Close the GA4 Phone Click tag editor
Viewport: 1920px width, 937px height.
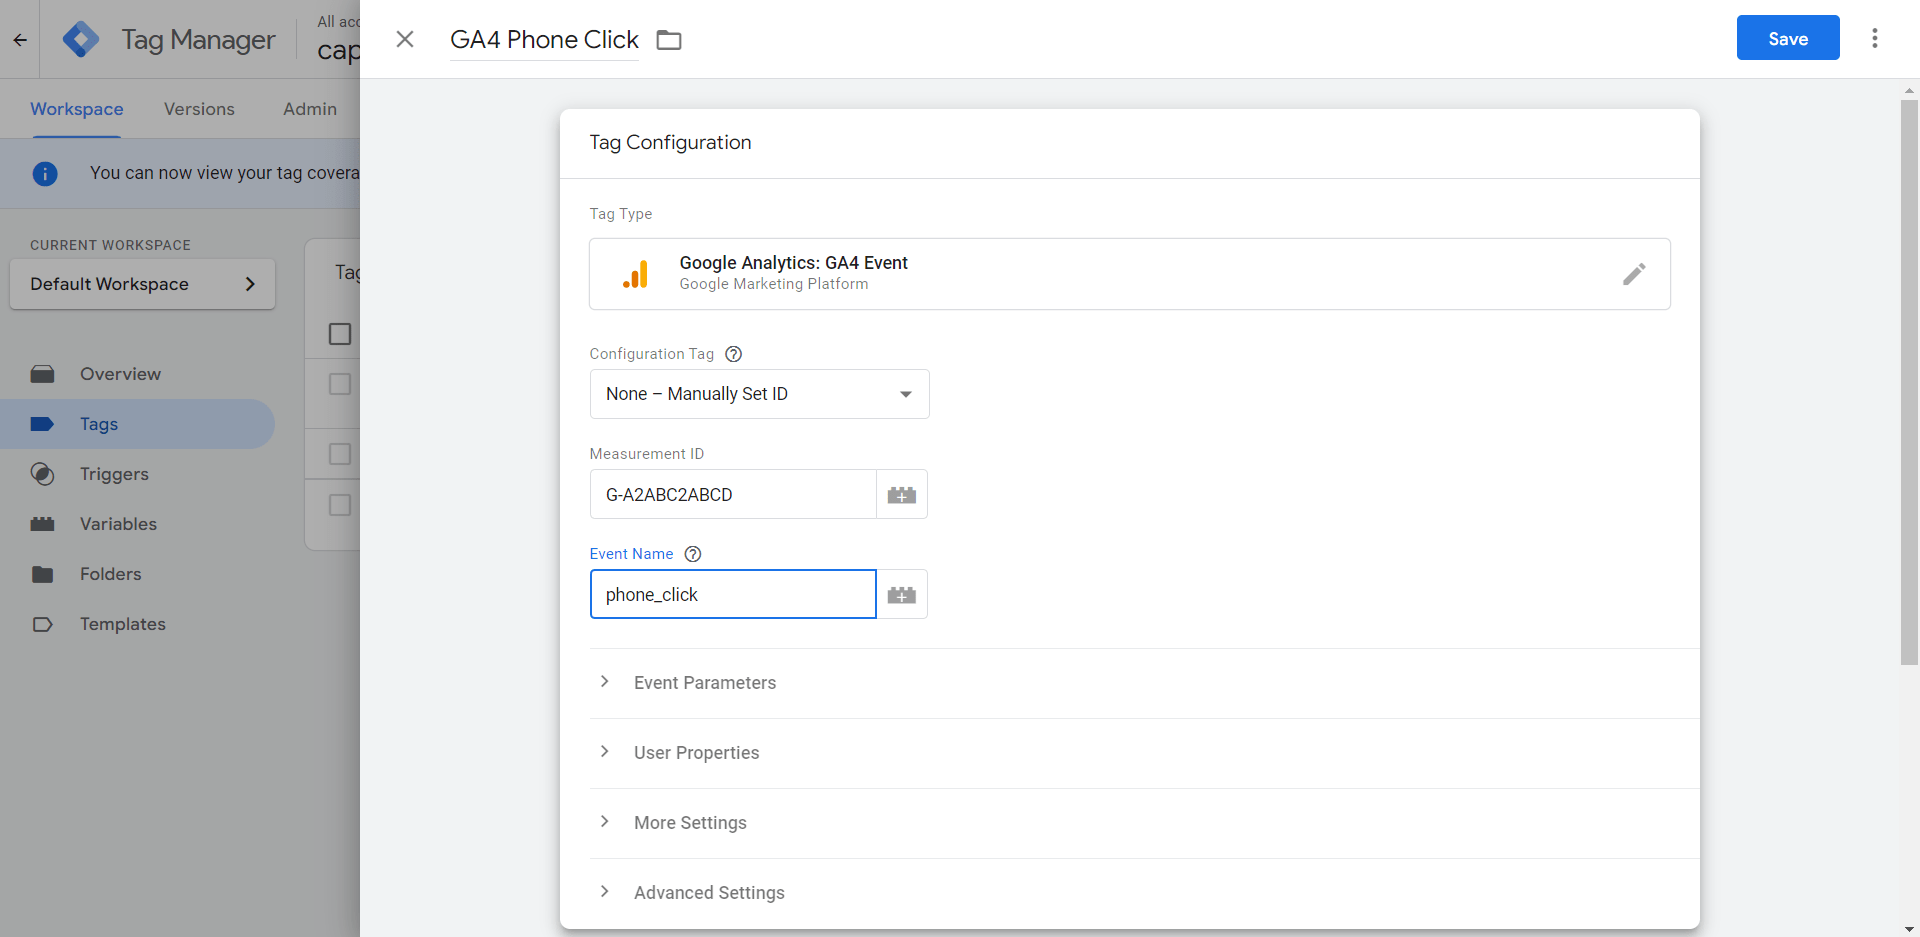405,39
